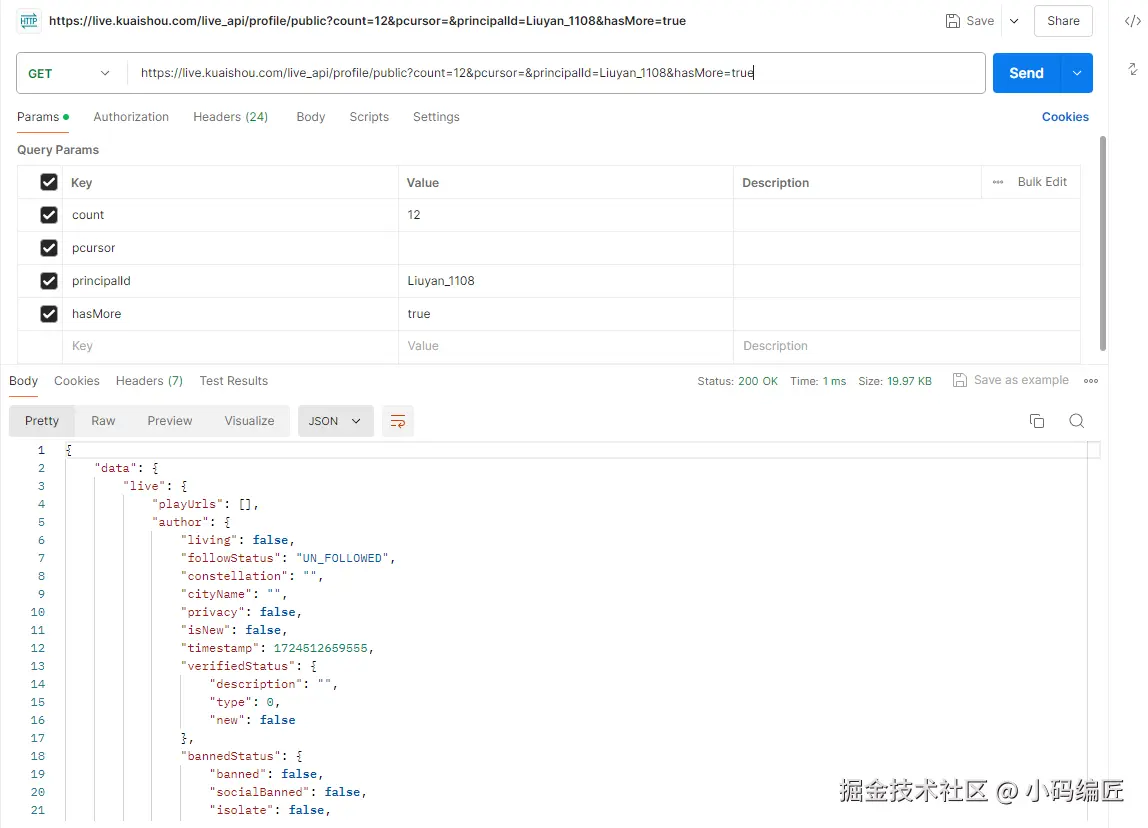The image size is (1148, 828).
Task: Click Save as example
Action: click(1021, 380)
